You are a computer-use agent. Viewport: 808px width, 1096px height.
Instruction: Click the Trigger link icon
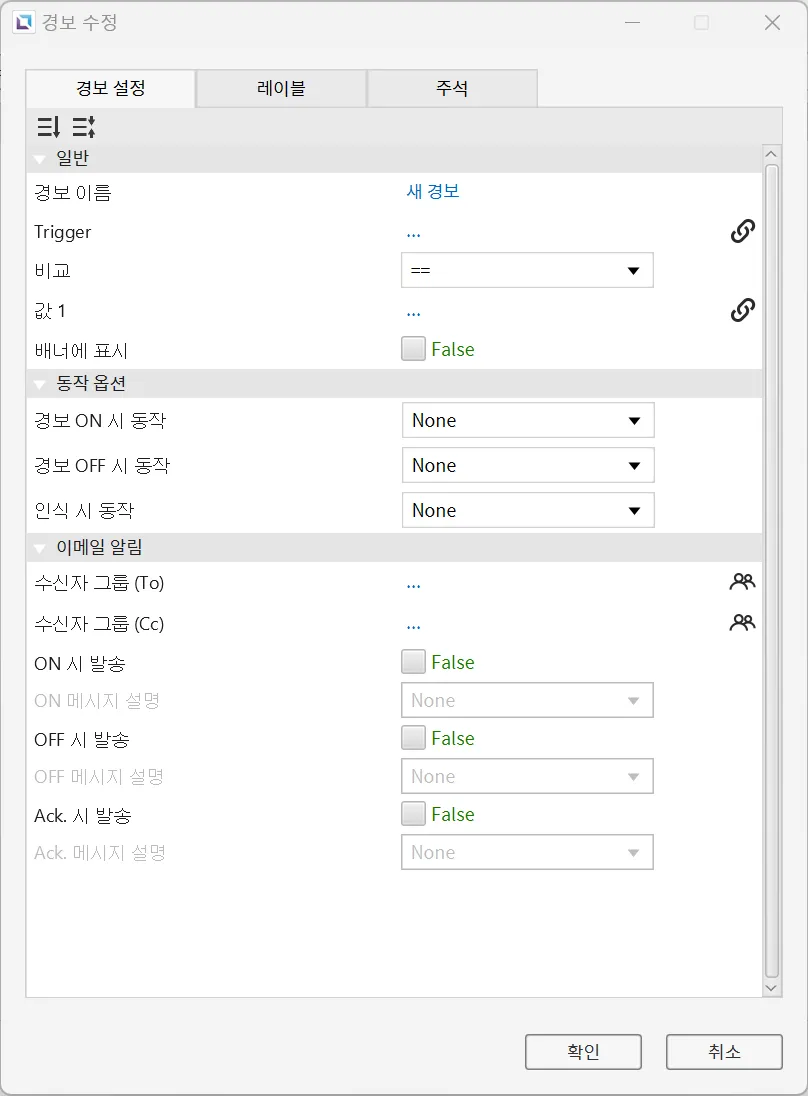click(742, 231)
